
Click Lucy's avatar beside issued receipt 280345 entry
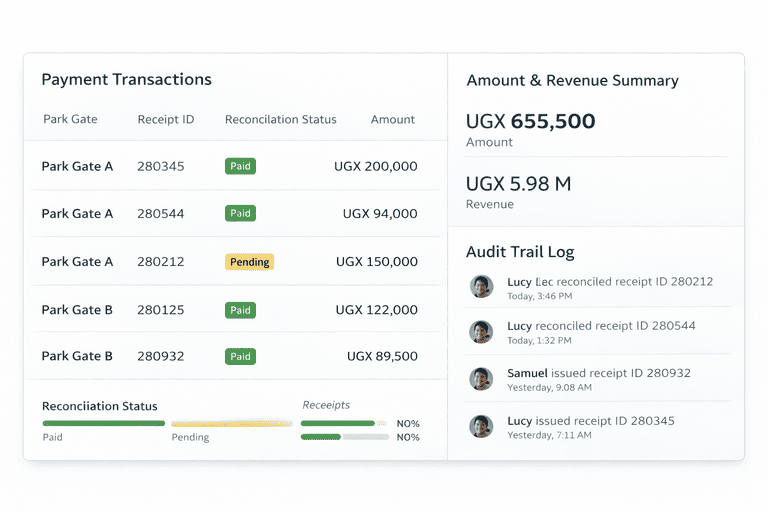482,427
